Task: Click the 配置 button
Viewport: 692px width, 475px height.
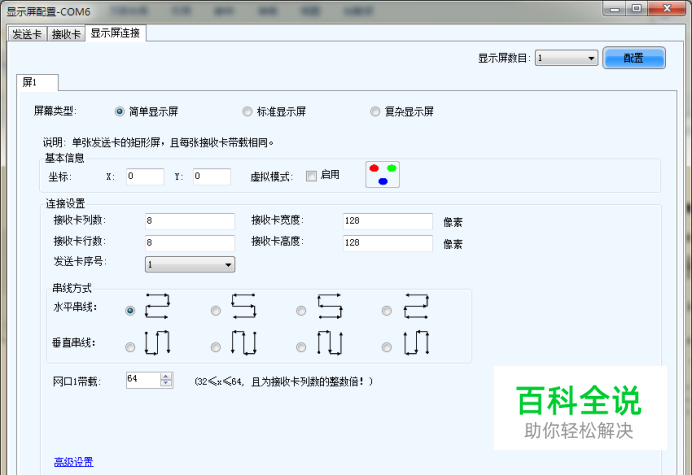Action: [634, 58]
